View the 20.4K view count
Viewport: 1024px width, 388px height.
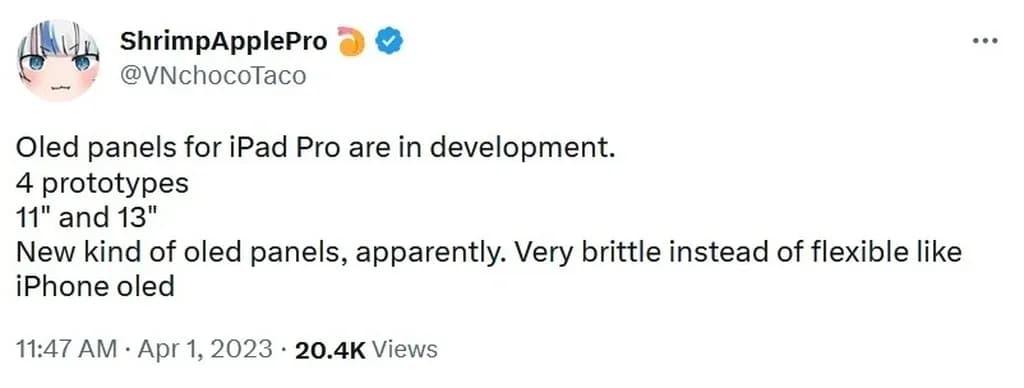coord(330,349)
